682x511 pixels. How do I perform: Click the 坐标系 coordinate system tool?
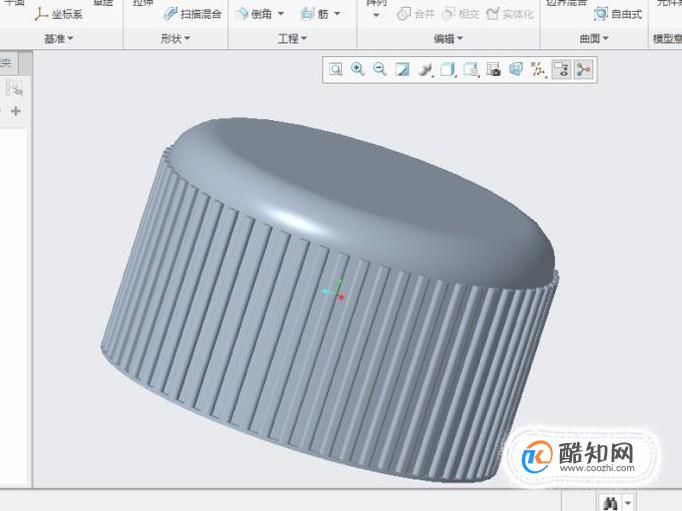59,14
